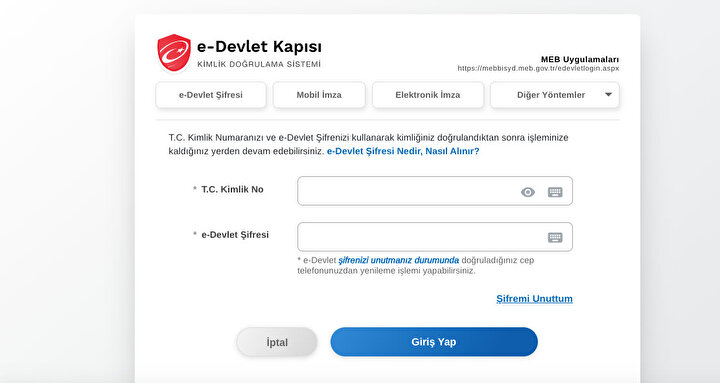Click the e-Devlet Kapısı title text
720x383 pixels.
pyautogui.click(x=259, y=46)
